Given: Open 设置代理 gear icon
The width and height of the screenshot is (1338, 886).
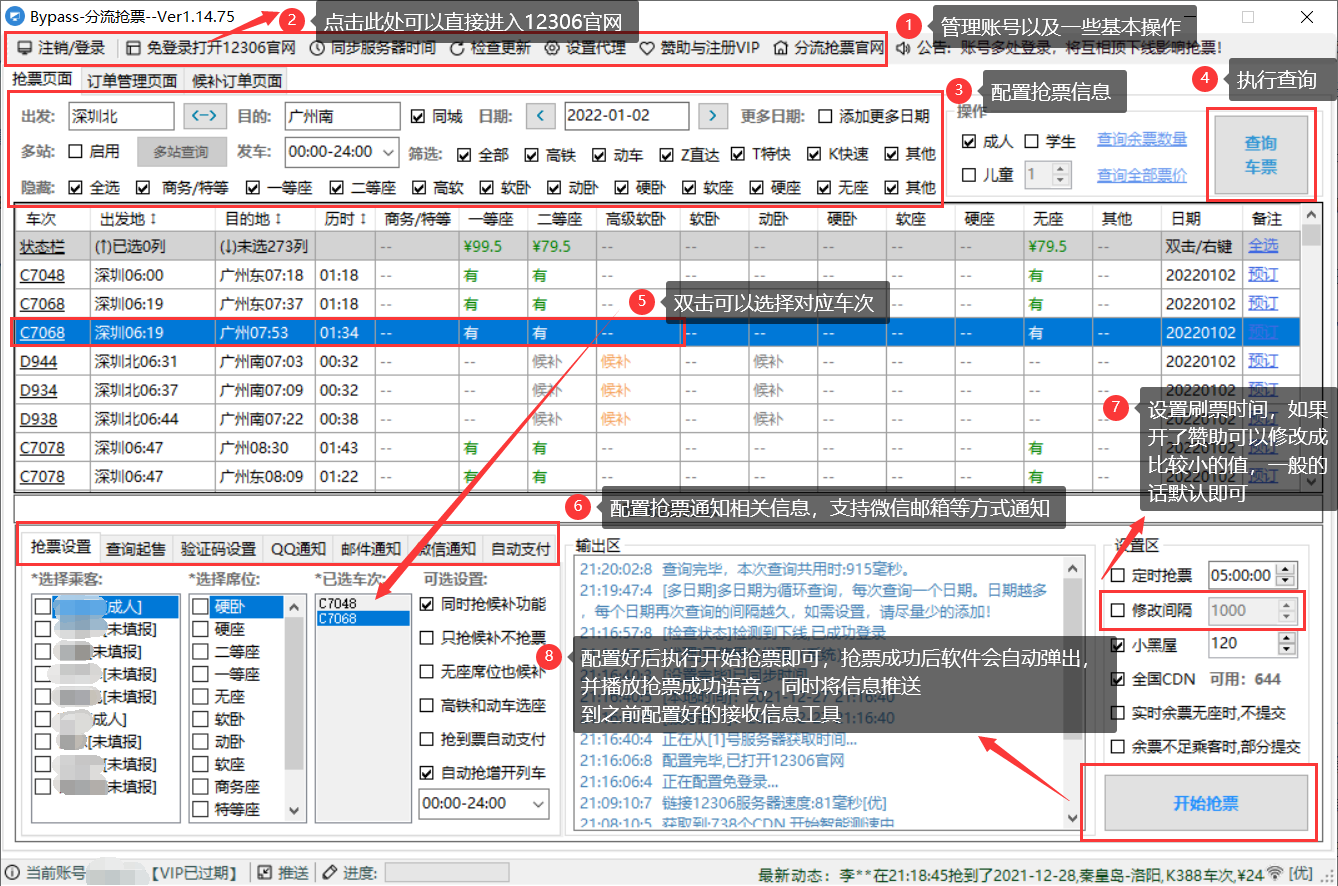Looking at the screenshot, I should 552,48.
